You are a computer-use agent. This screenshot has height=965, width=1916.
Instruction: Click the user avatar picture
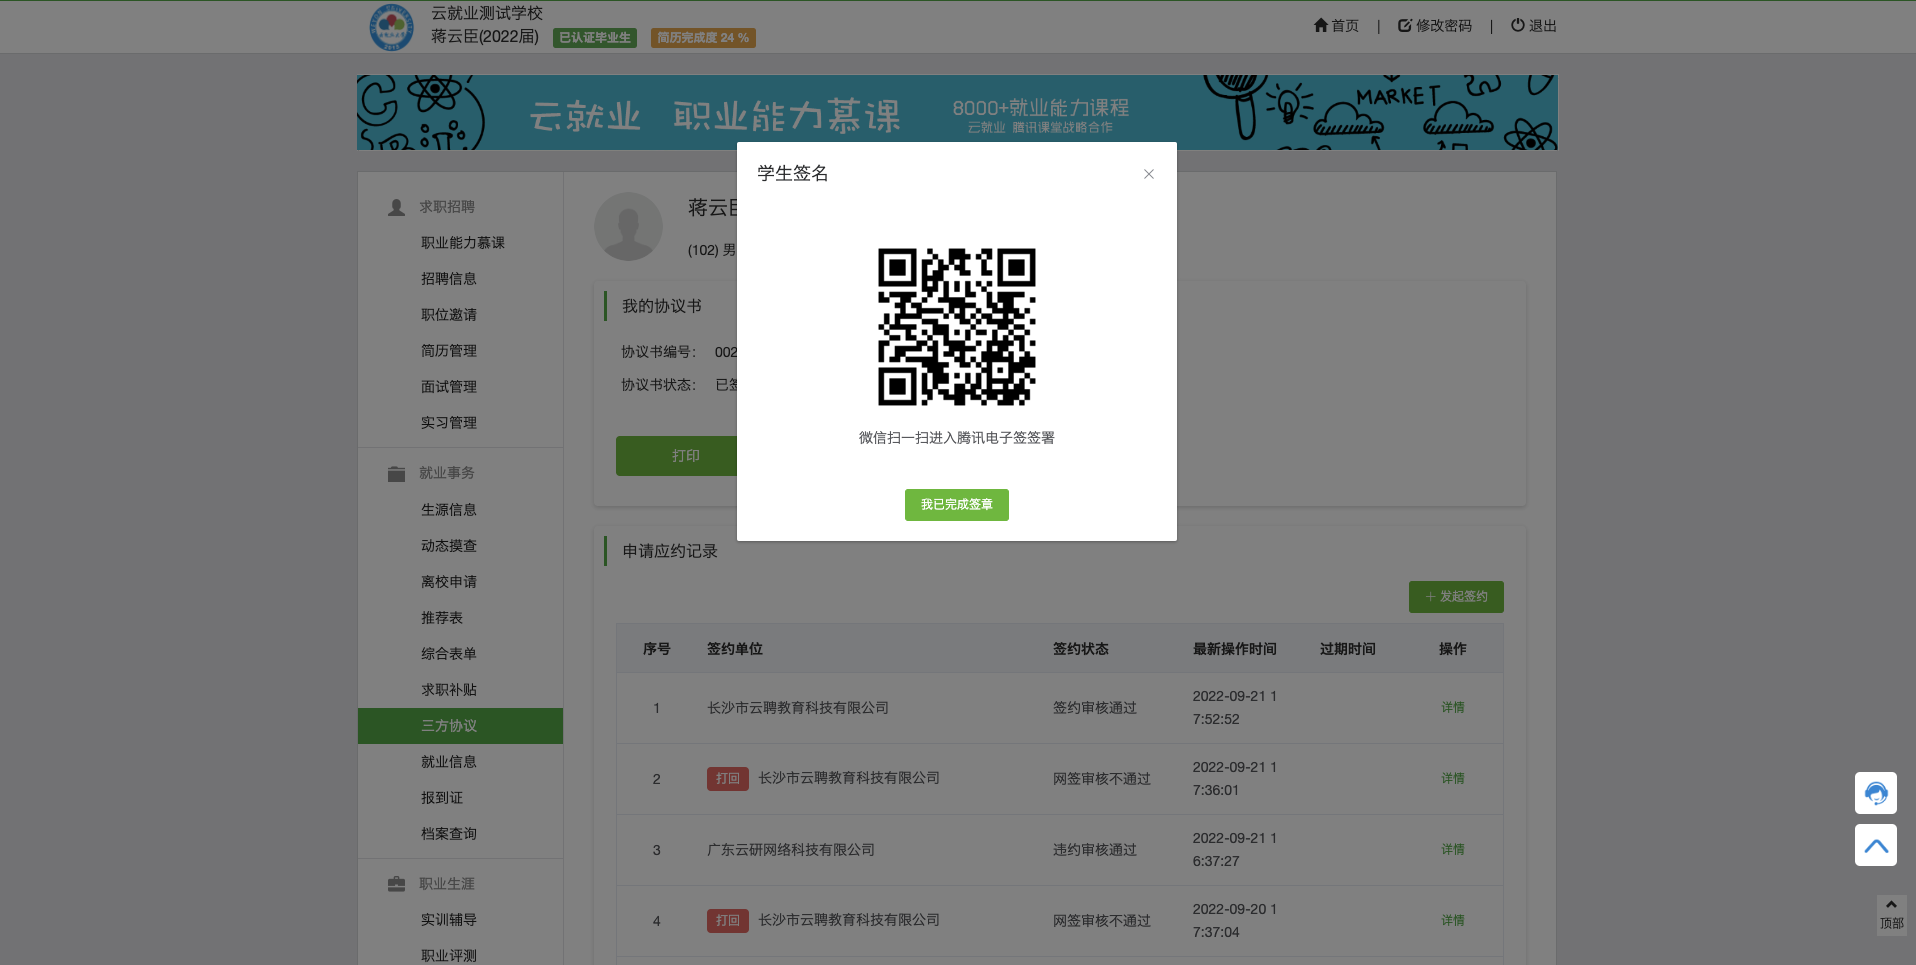[x=628, y=227]
